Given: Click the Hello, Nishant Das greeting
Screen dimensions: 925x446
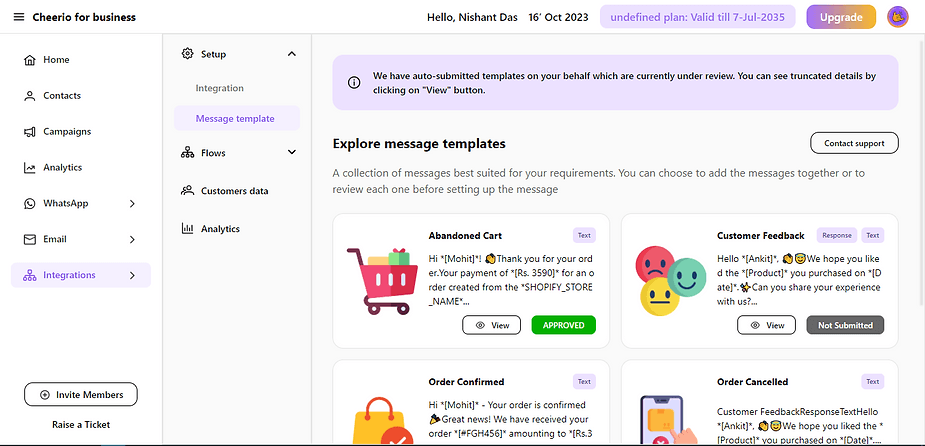Looking at the screenshot, I should 472,17.
